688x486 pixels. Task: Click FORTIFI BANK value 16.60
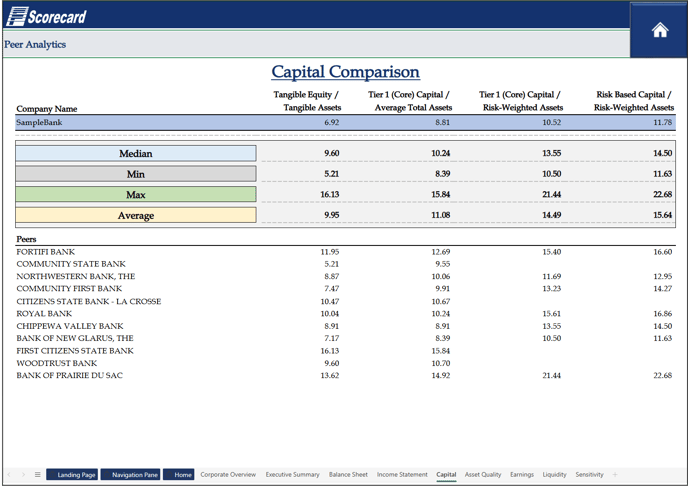click(663, 252)
